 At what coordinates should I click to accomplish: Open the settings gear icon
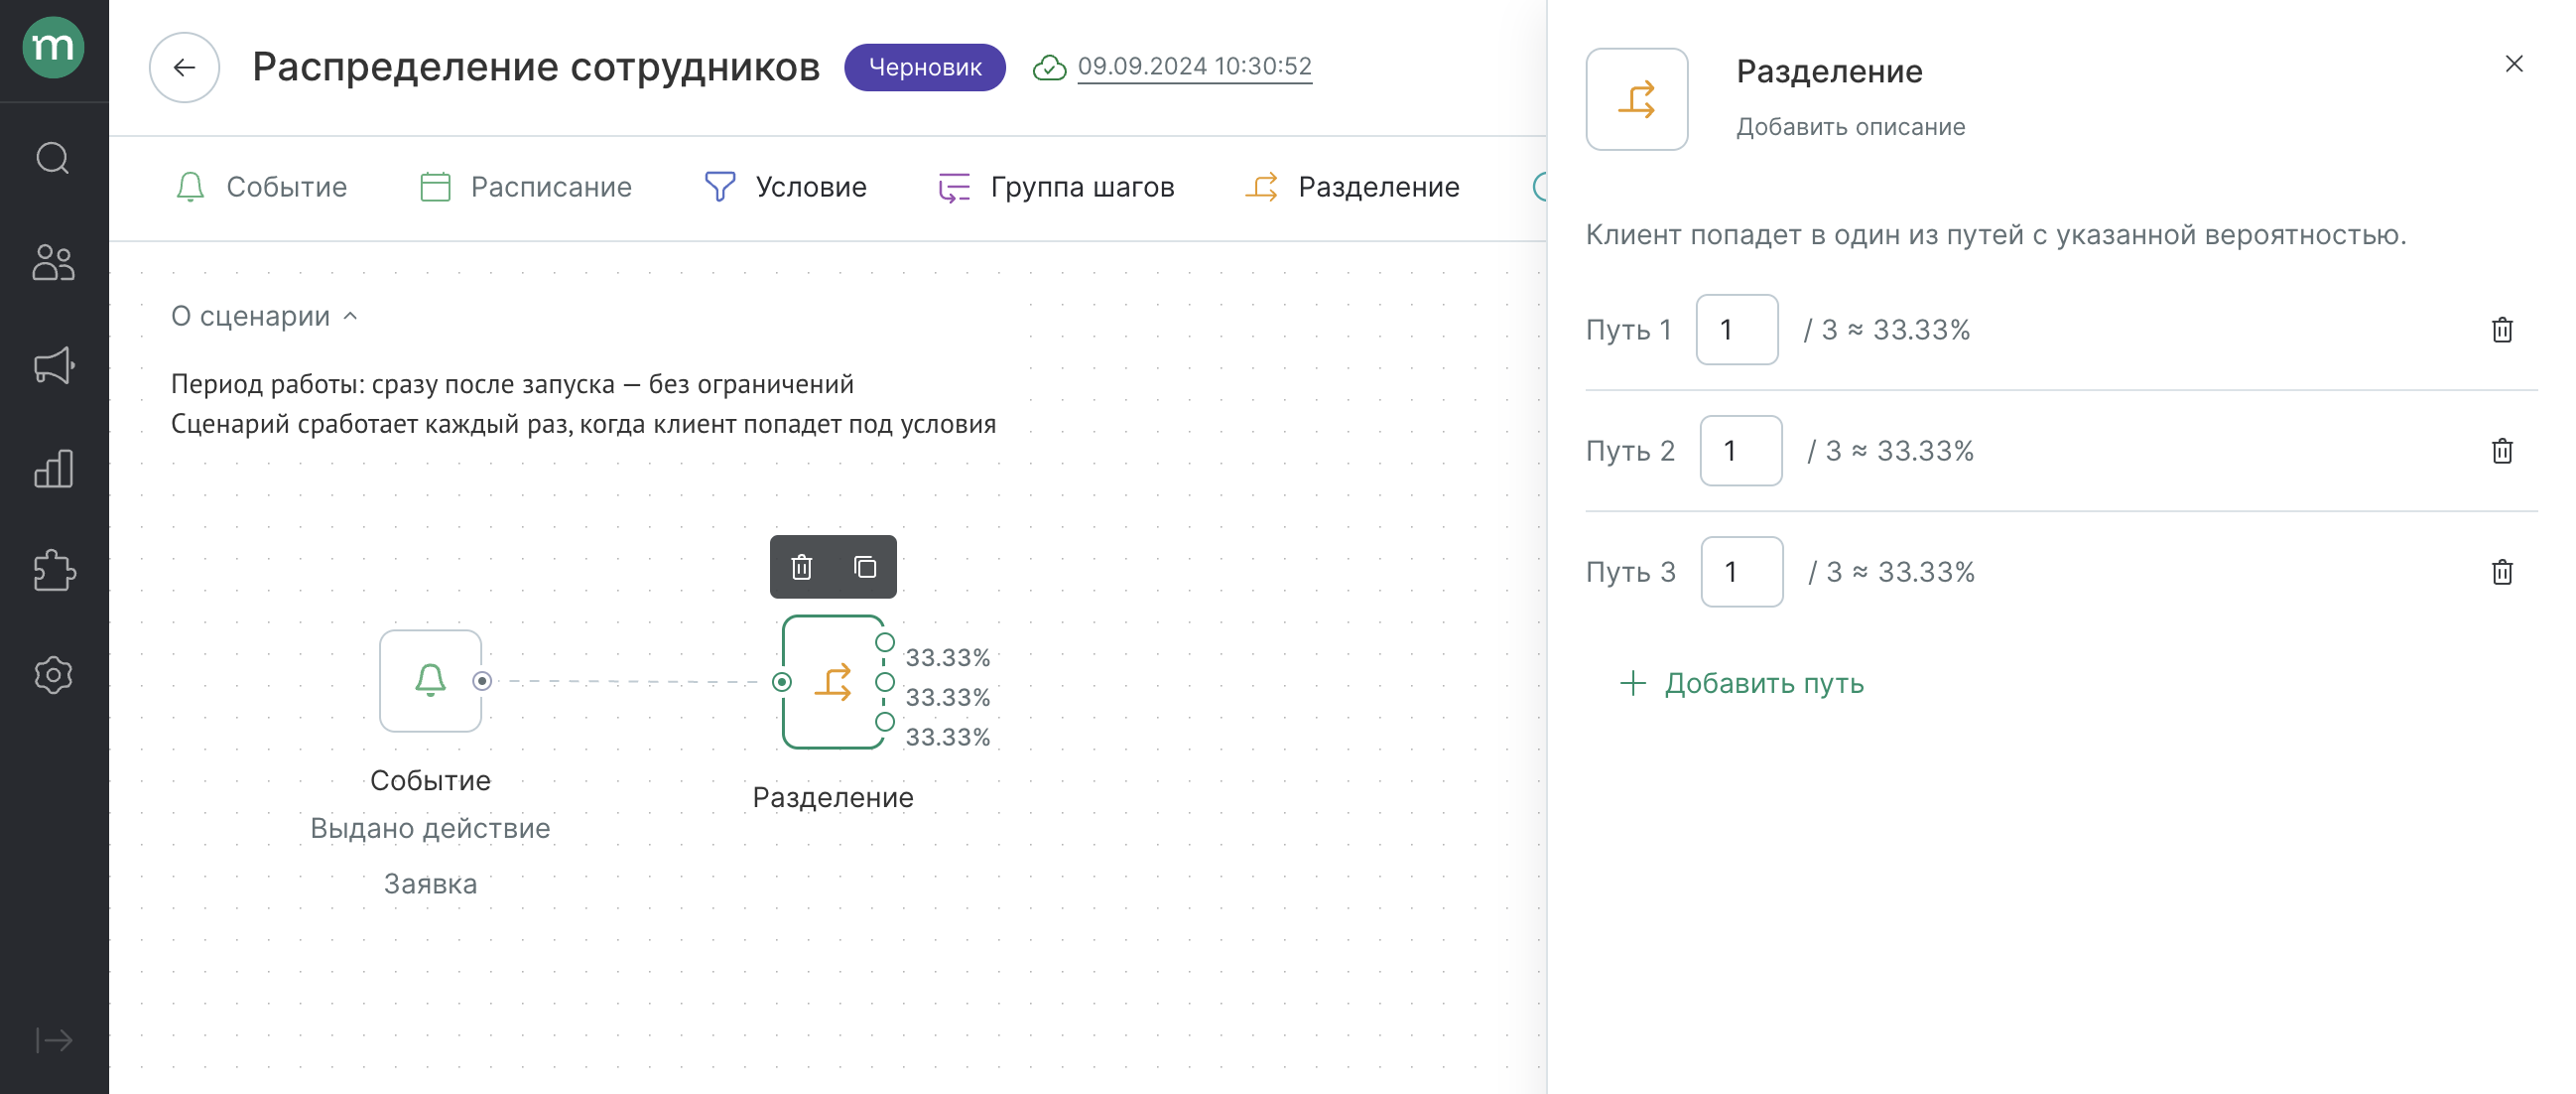53,675
